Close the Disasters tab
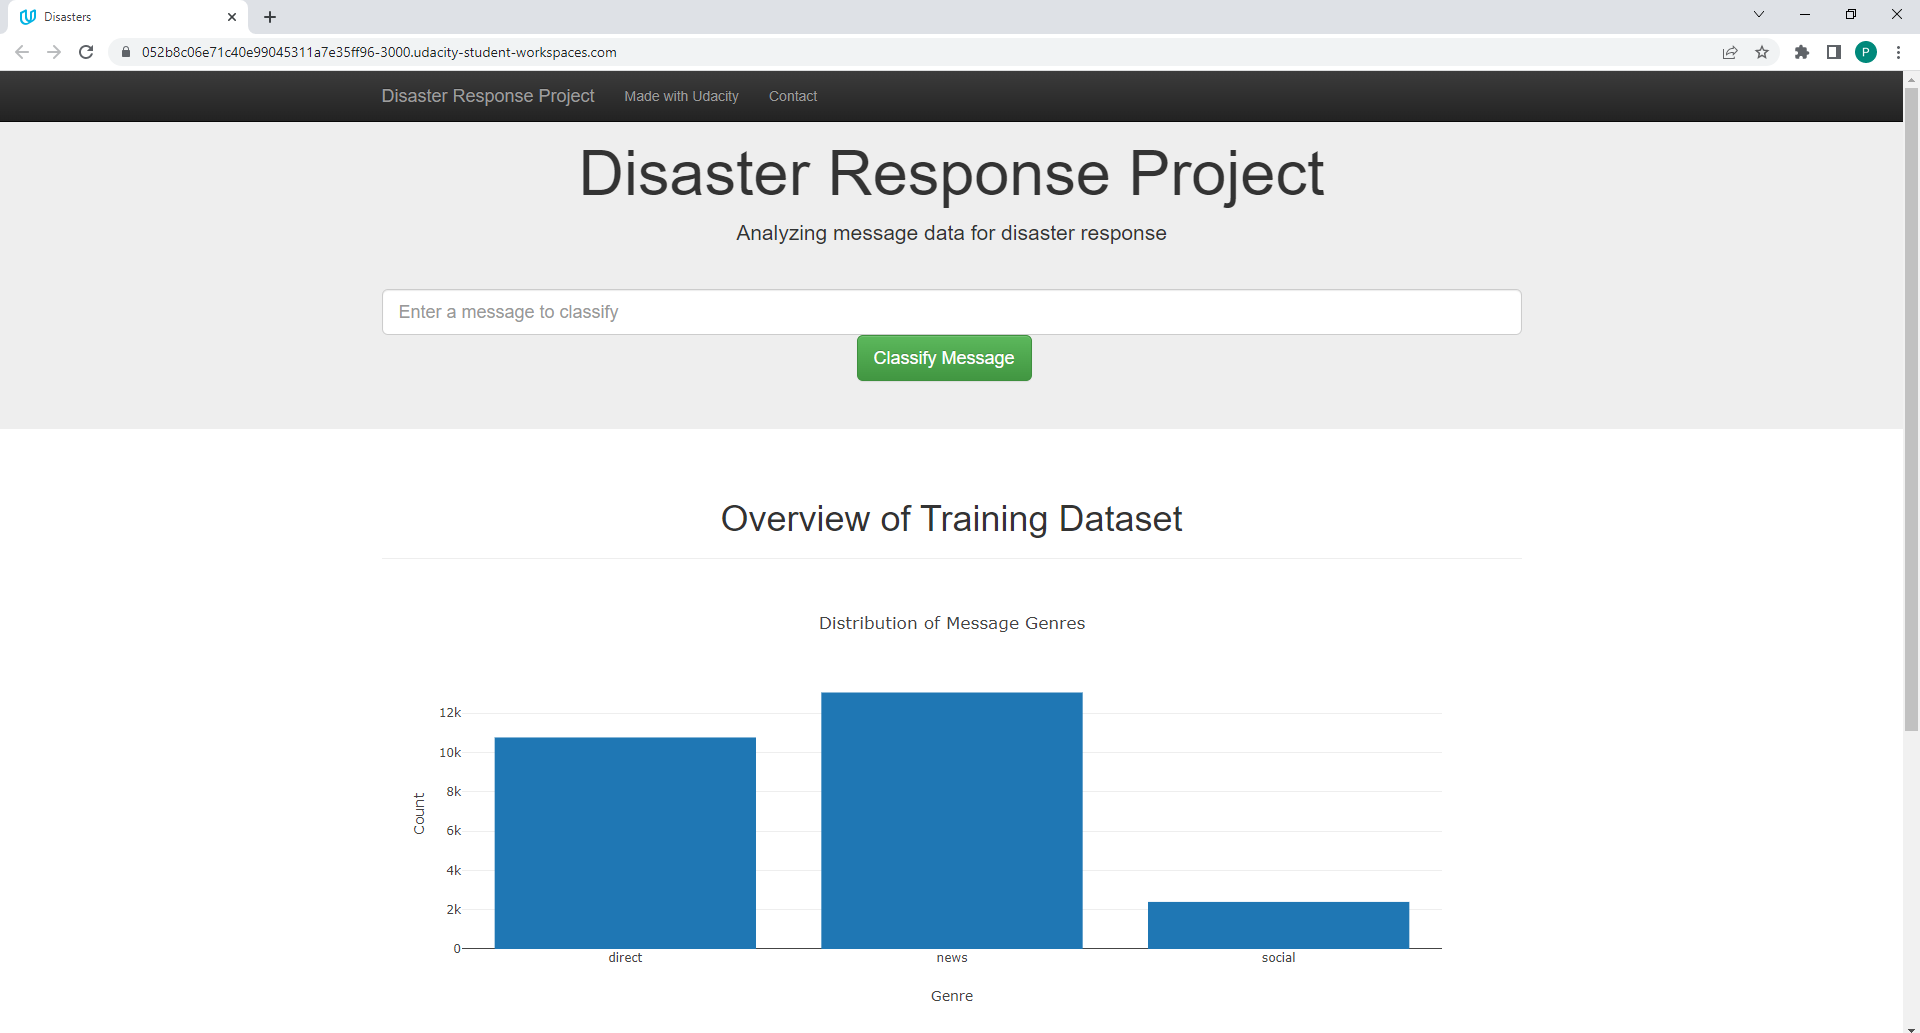 click(232, 17)
